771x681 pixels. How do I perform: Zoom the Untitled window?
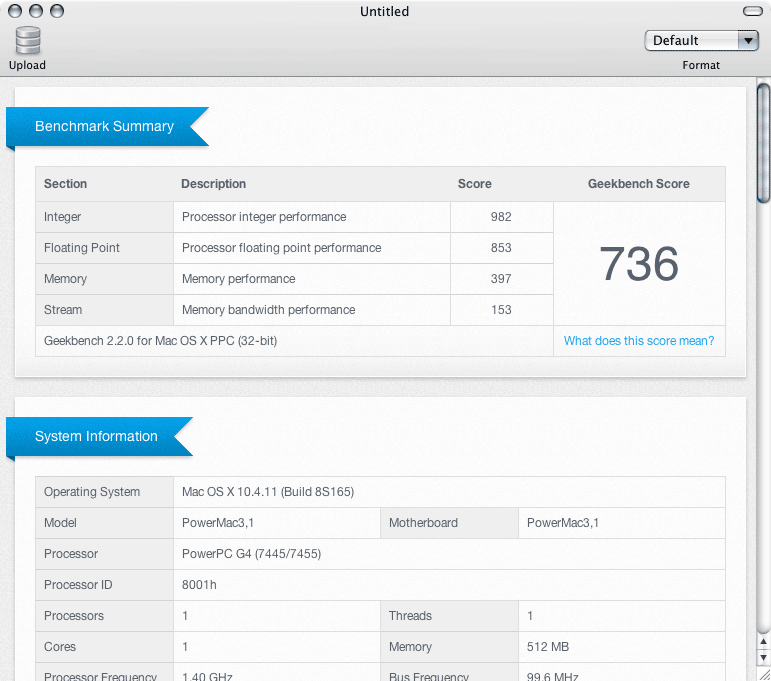tap(57, 11)
